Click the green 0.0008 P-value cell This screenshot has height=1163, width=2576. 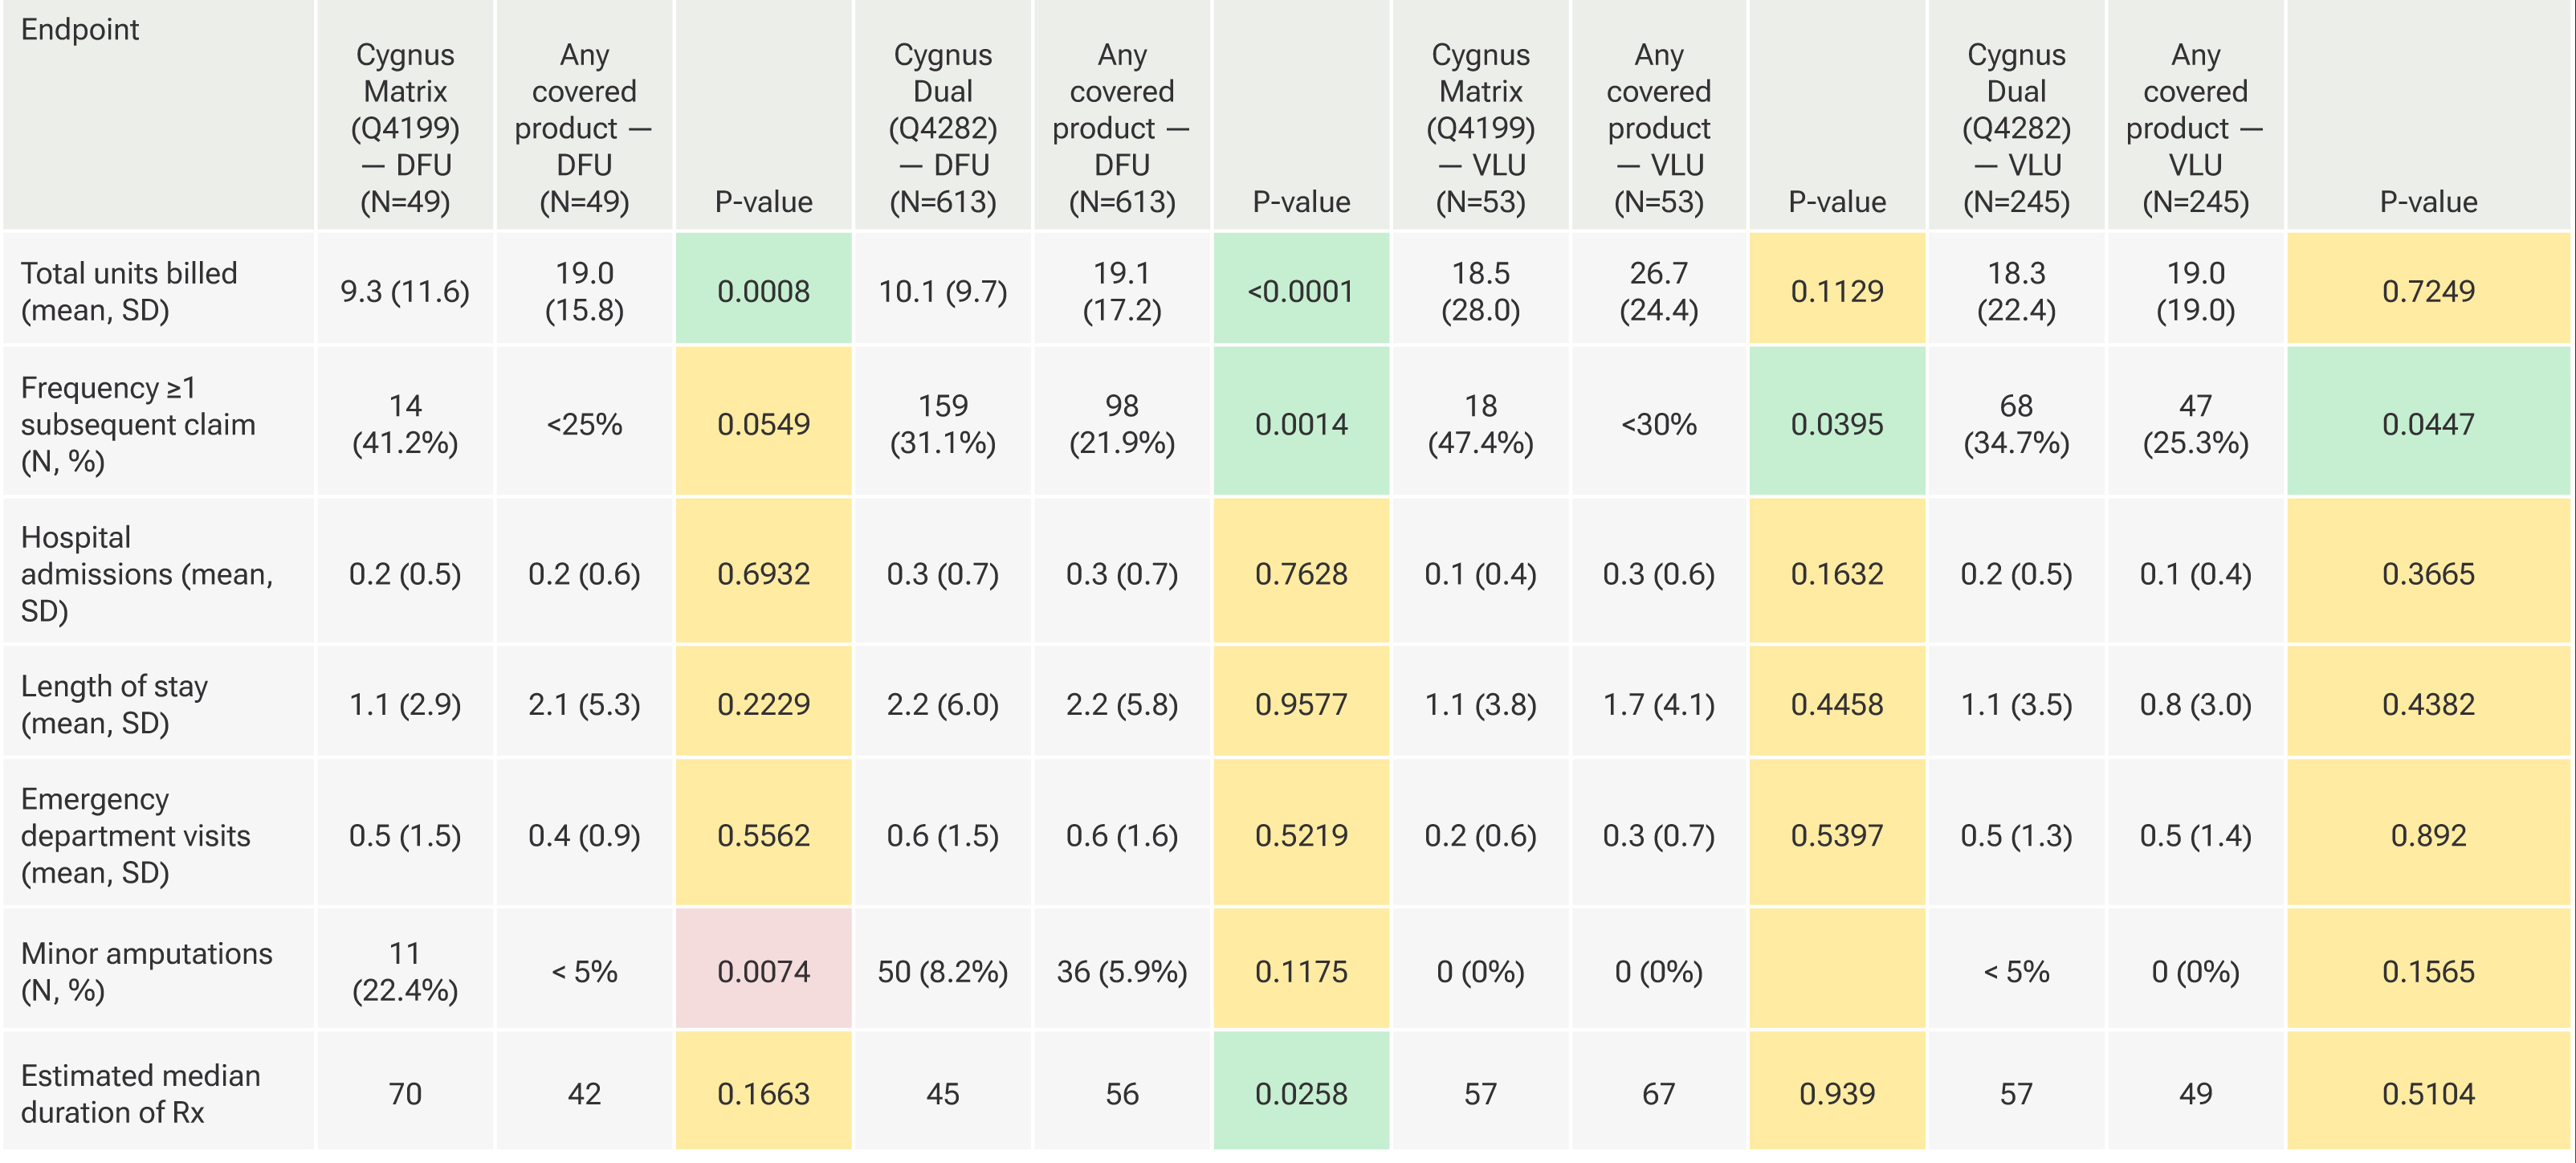(x=763, y=291)
